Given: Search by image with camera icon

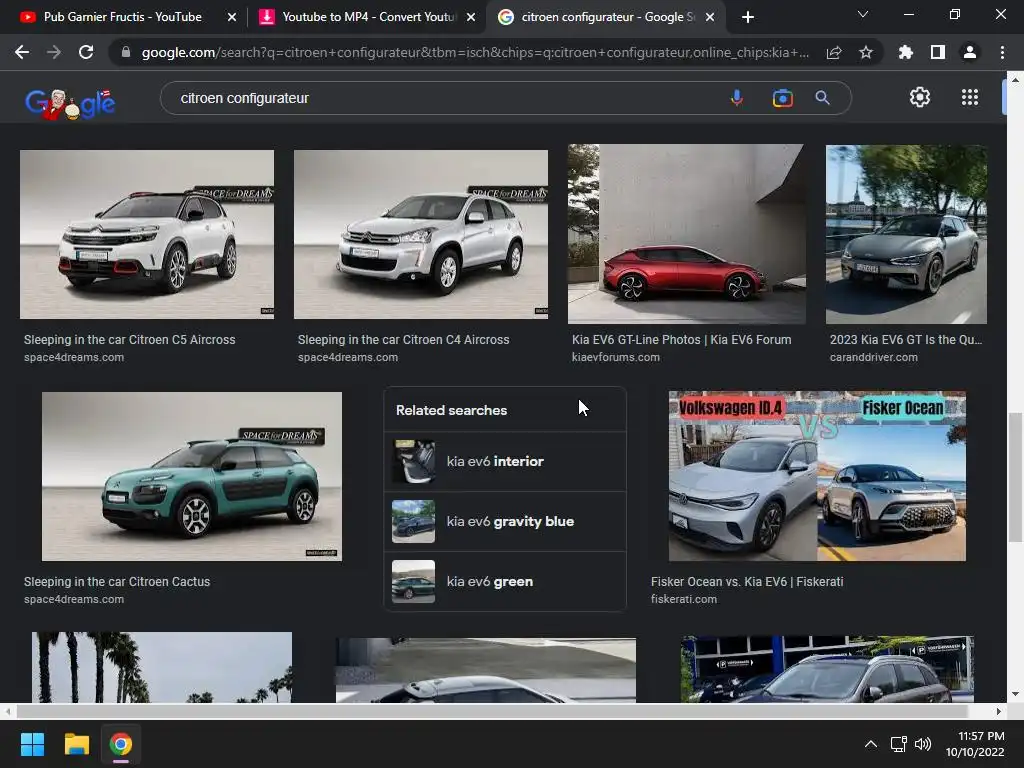Looking at the screenshot, I should (782, 98).
